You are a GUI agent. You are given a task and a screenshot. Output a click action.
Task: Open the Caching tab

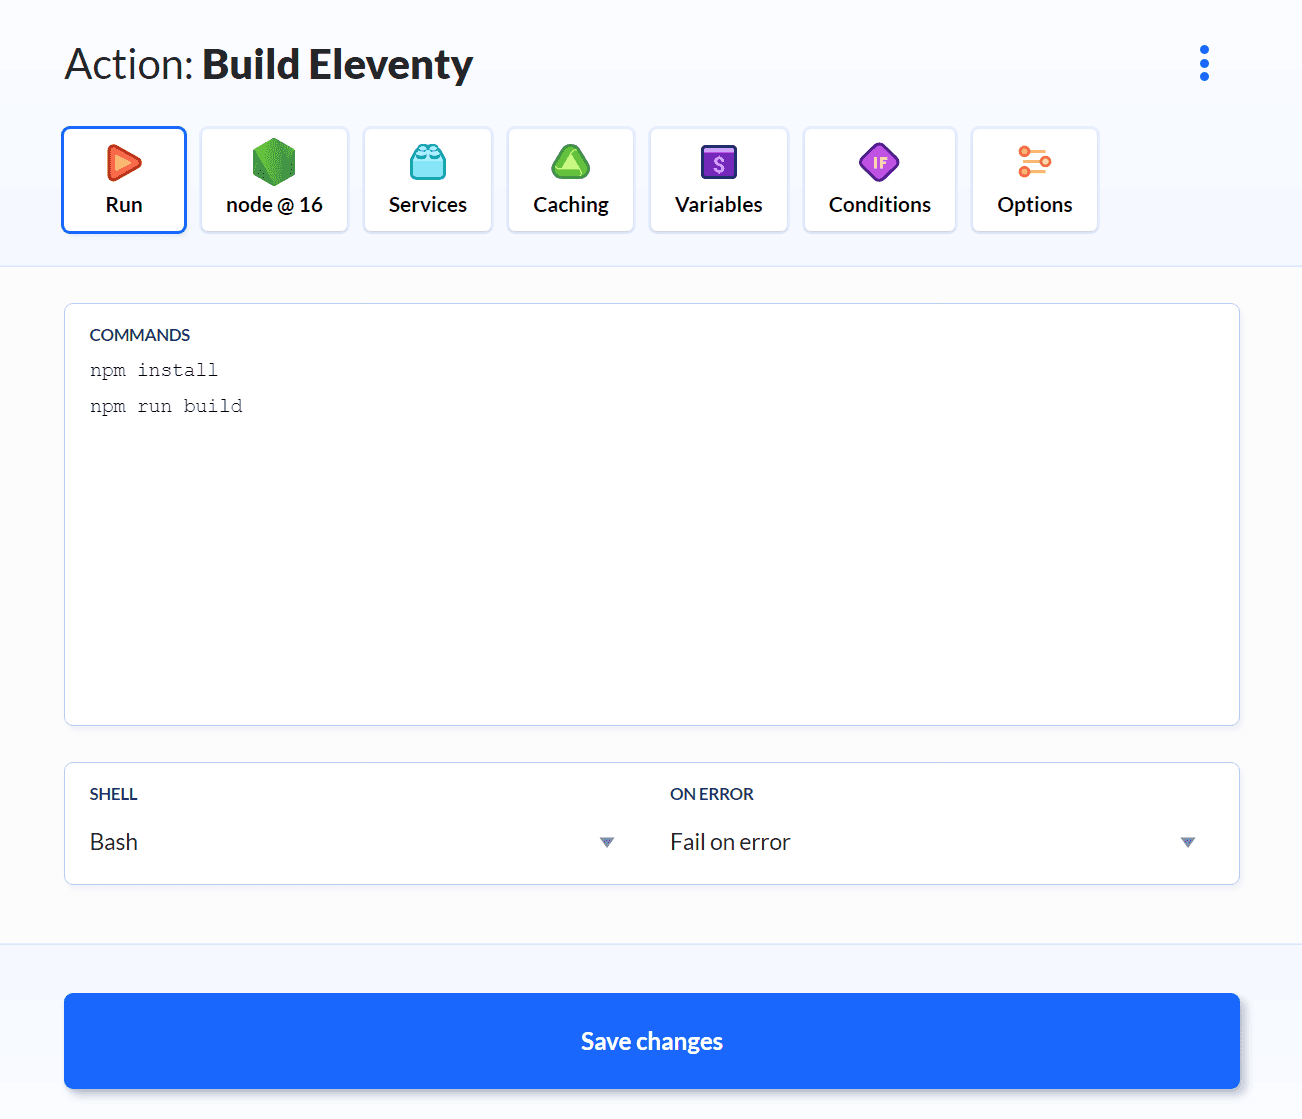570,180
